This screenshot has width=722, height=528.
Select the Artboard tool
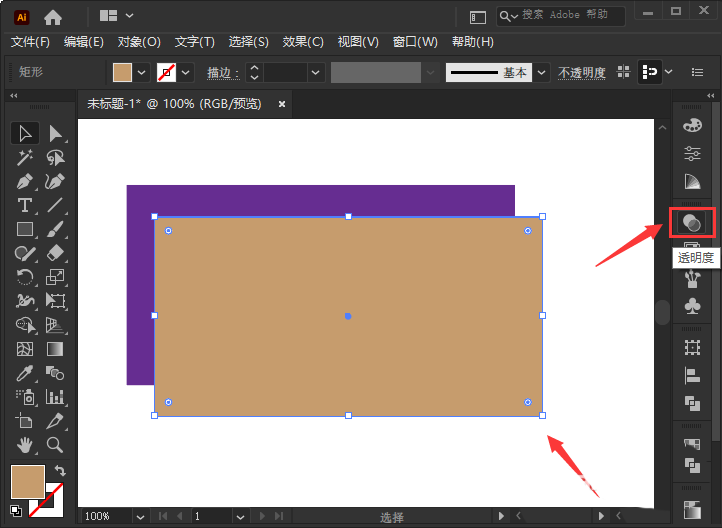pos(25,421)
